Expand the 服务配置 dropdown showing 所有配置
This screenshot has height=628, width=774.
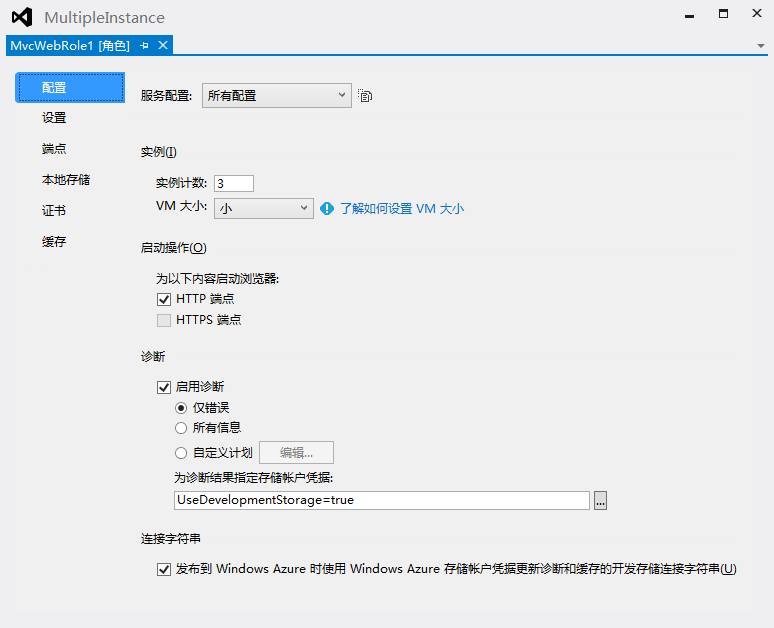click(x=276, y=96)
